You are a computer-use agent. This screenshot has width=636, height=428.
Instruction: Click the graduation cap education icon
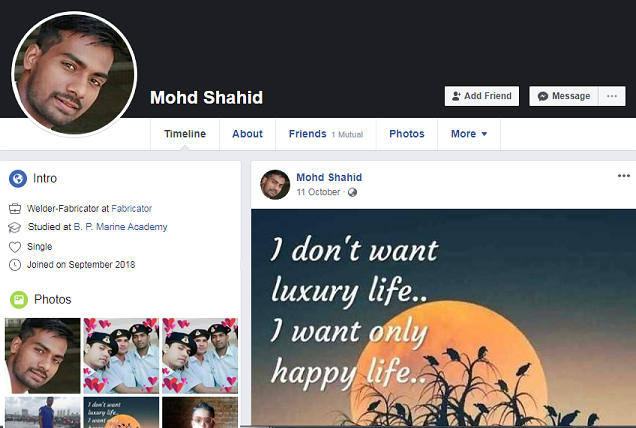(14, 227)
